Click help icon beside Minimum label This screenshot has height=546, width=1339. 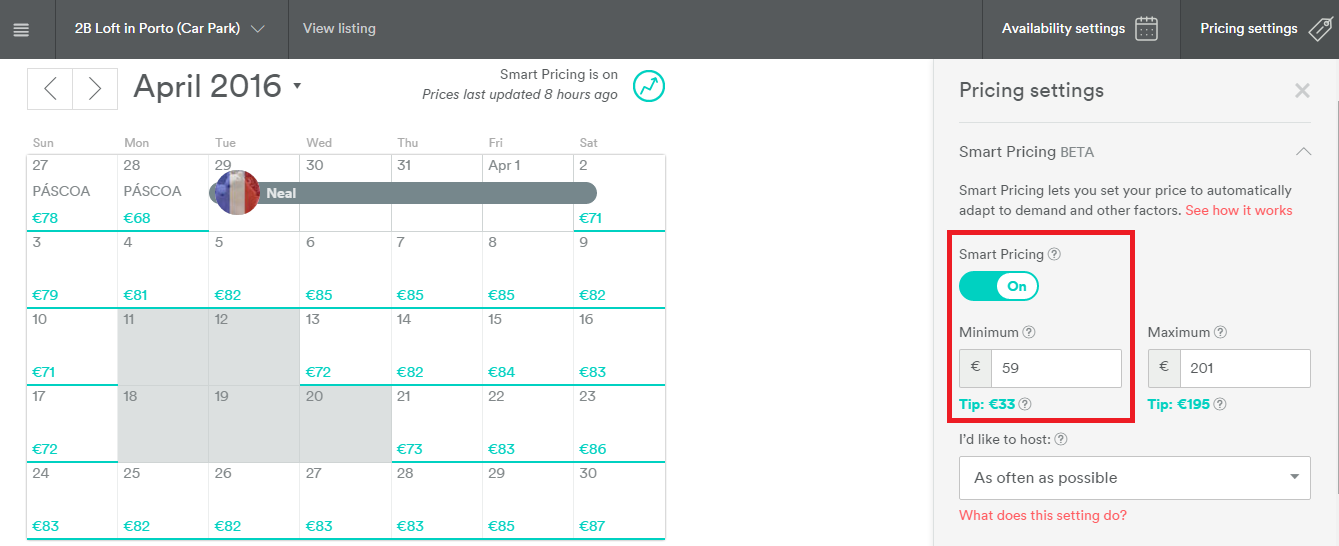pyautogui.click(x=1029, y=332)
